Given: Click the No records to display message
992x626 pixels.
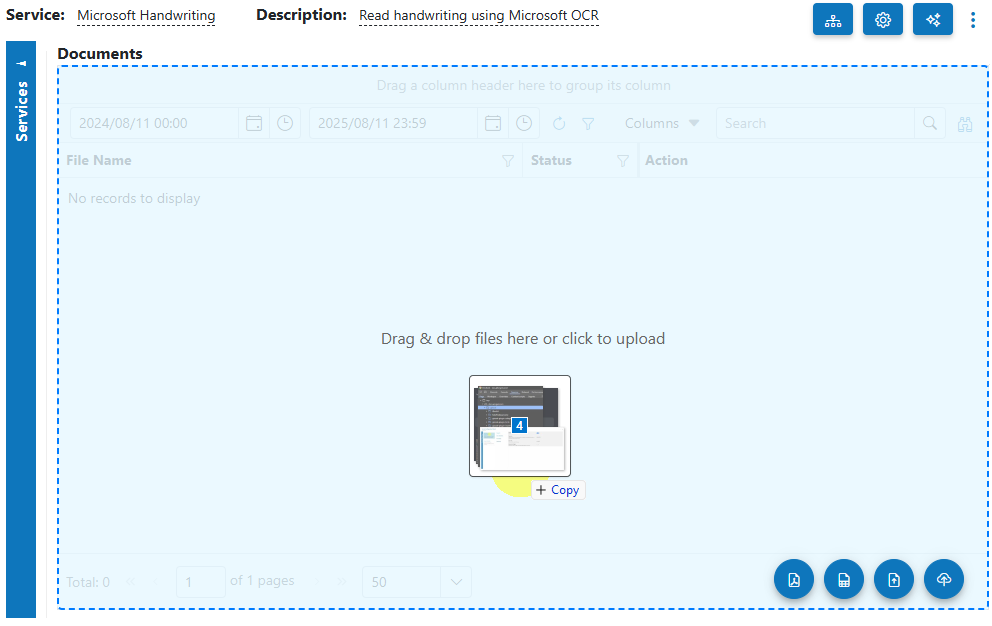Looking at the screenshot, I should click(x=134, y=199).
